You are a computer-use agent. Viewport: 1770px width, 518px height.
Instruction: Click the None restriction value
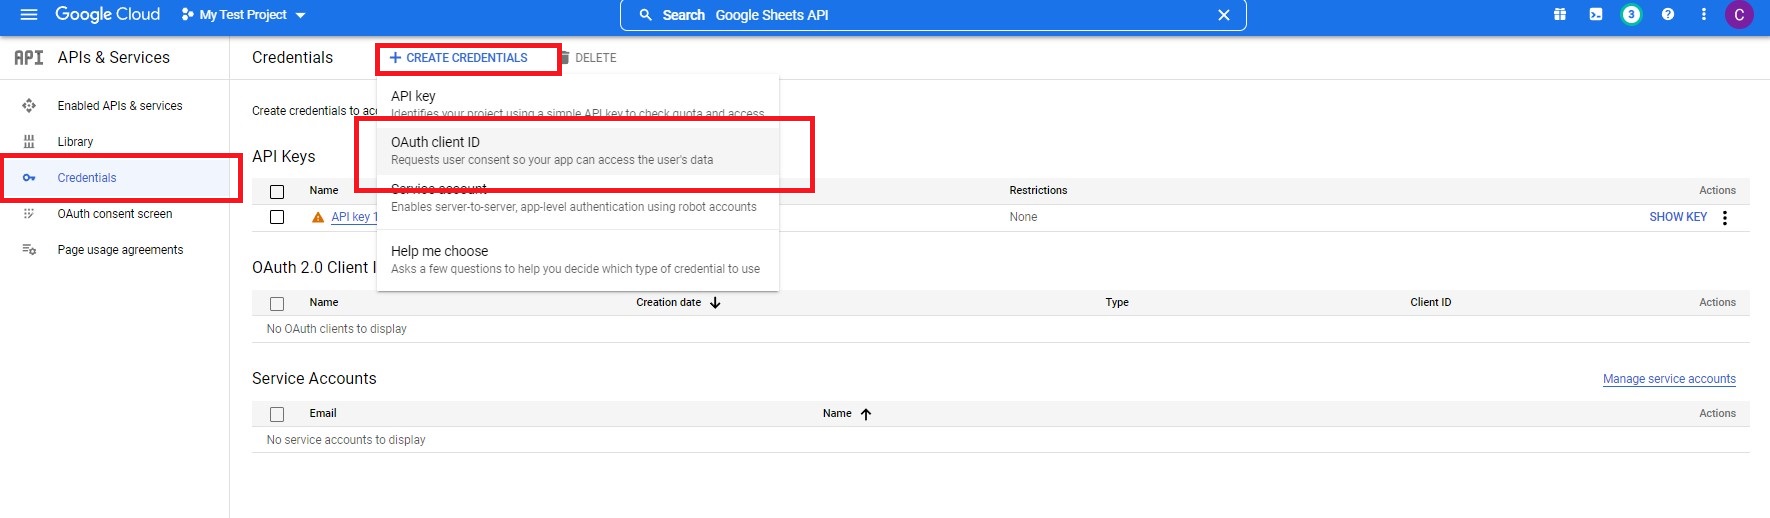pos(1023,217)
